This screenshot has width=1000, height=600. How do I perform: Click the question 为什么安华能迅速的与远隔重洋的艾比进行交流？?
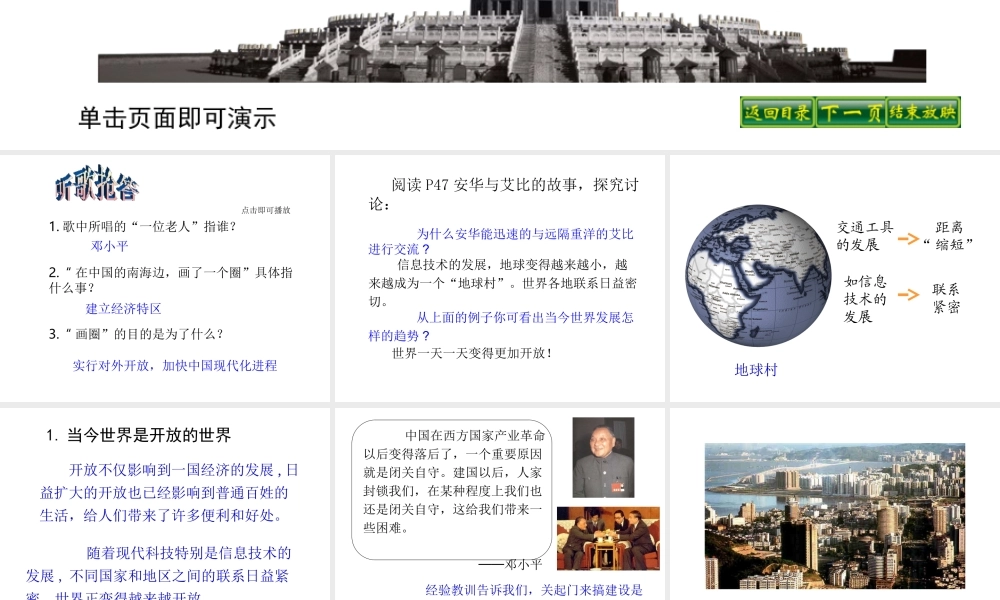(x=501, y=242)
